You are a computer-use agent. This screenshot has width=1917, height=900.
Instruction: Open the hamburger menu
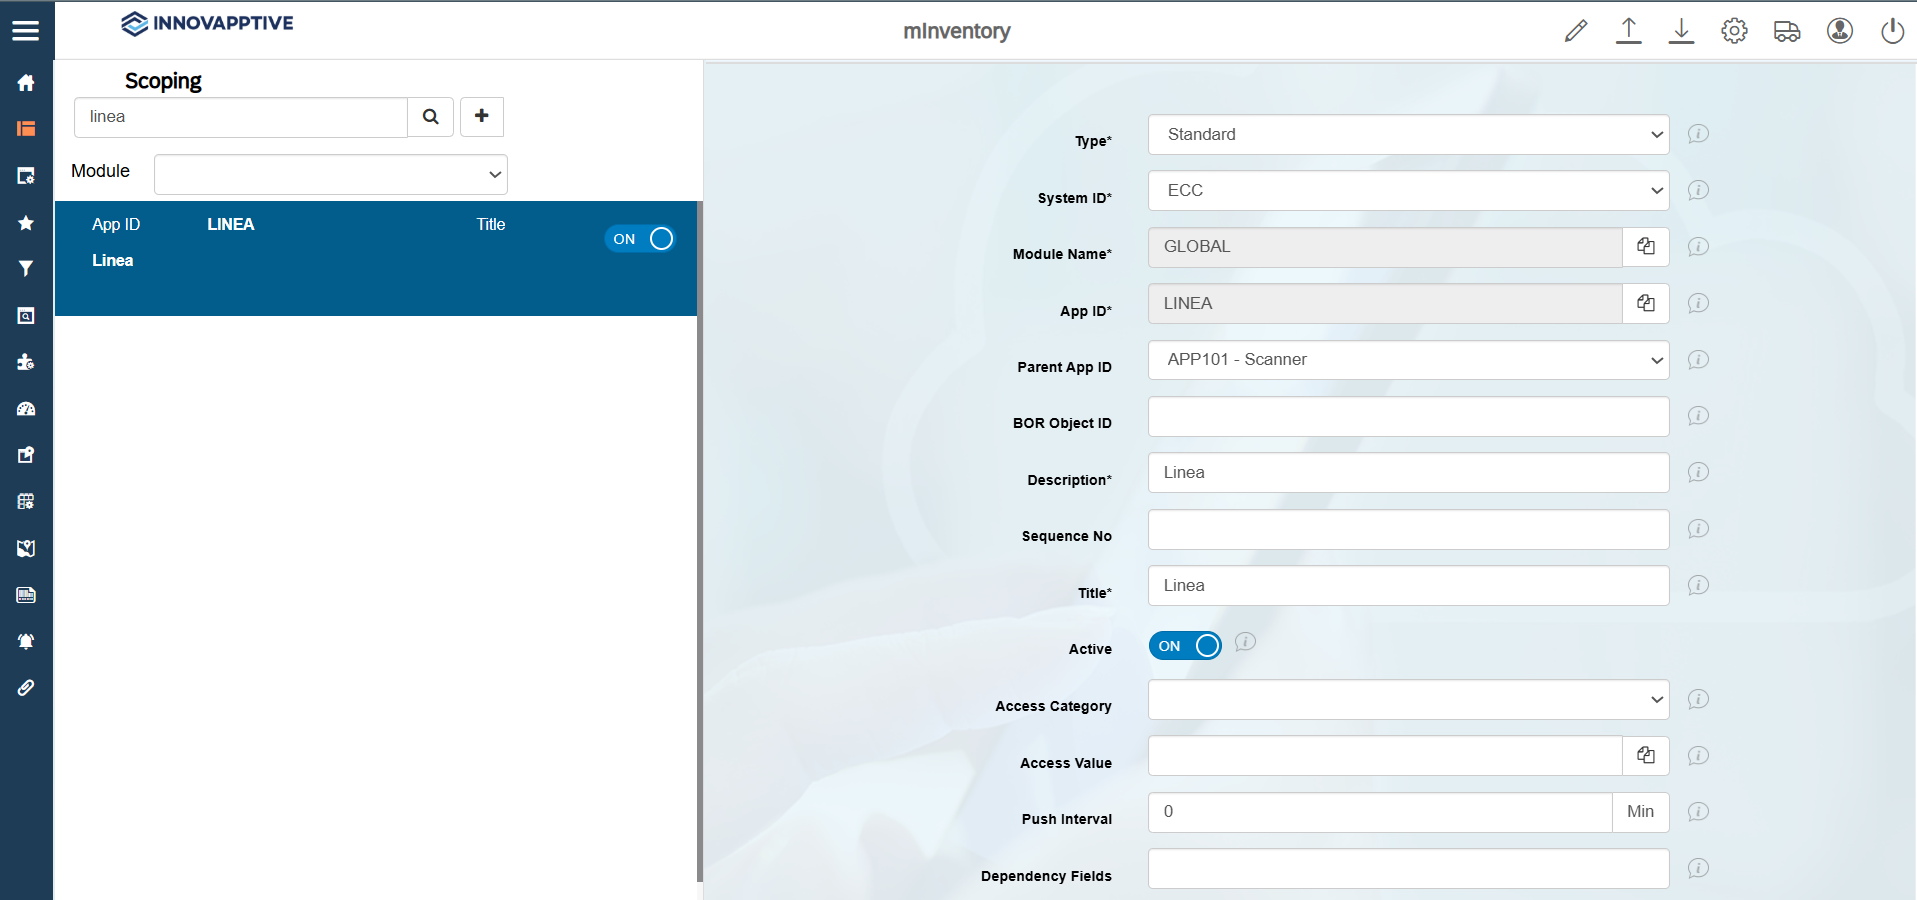point(26,31)
